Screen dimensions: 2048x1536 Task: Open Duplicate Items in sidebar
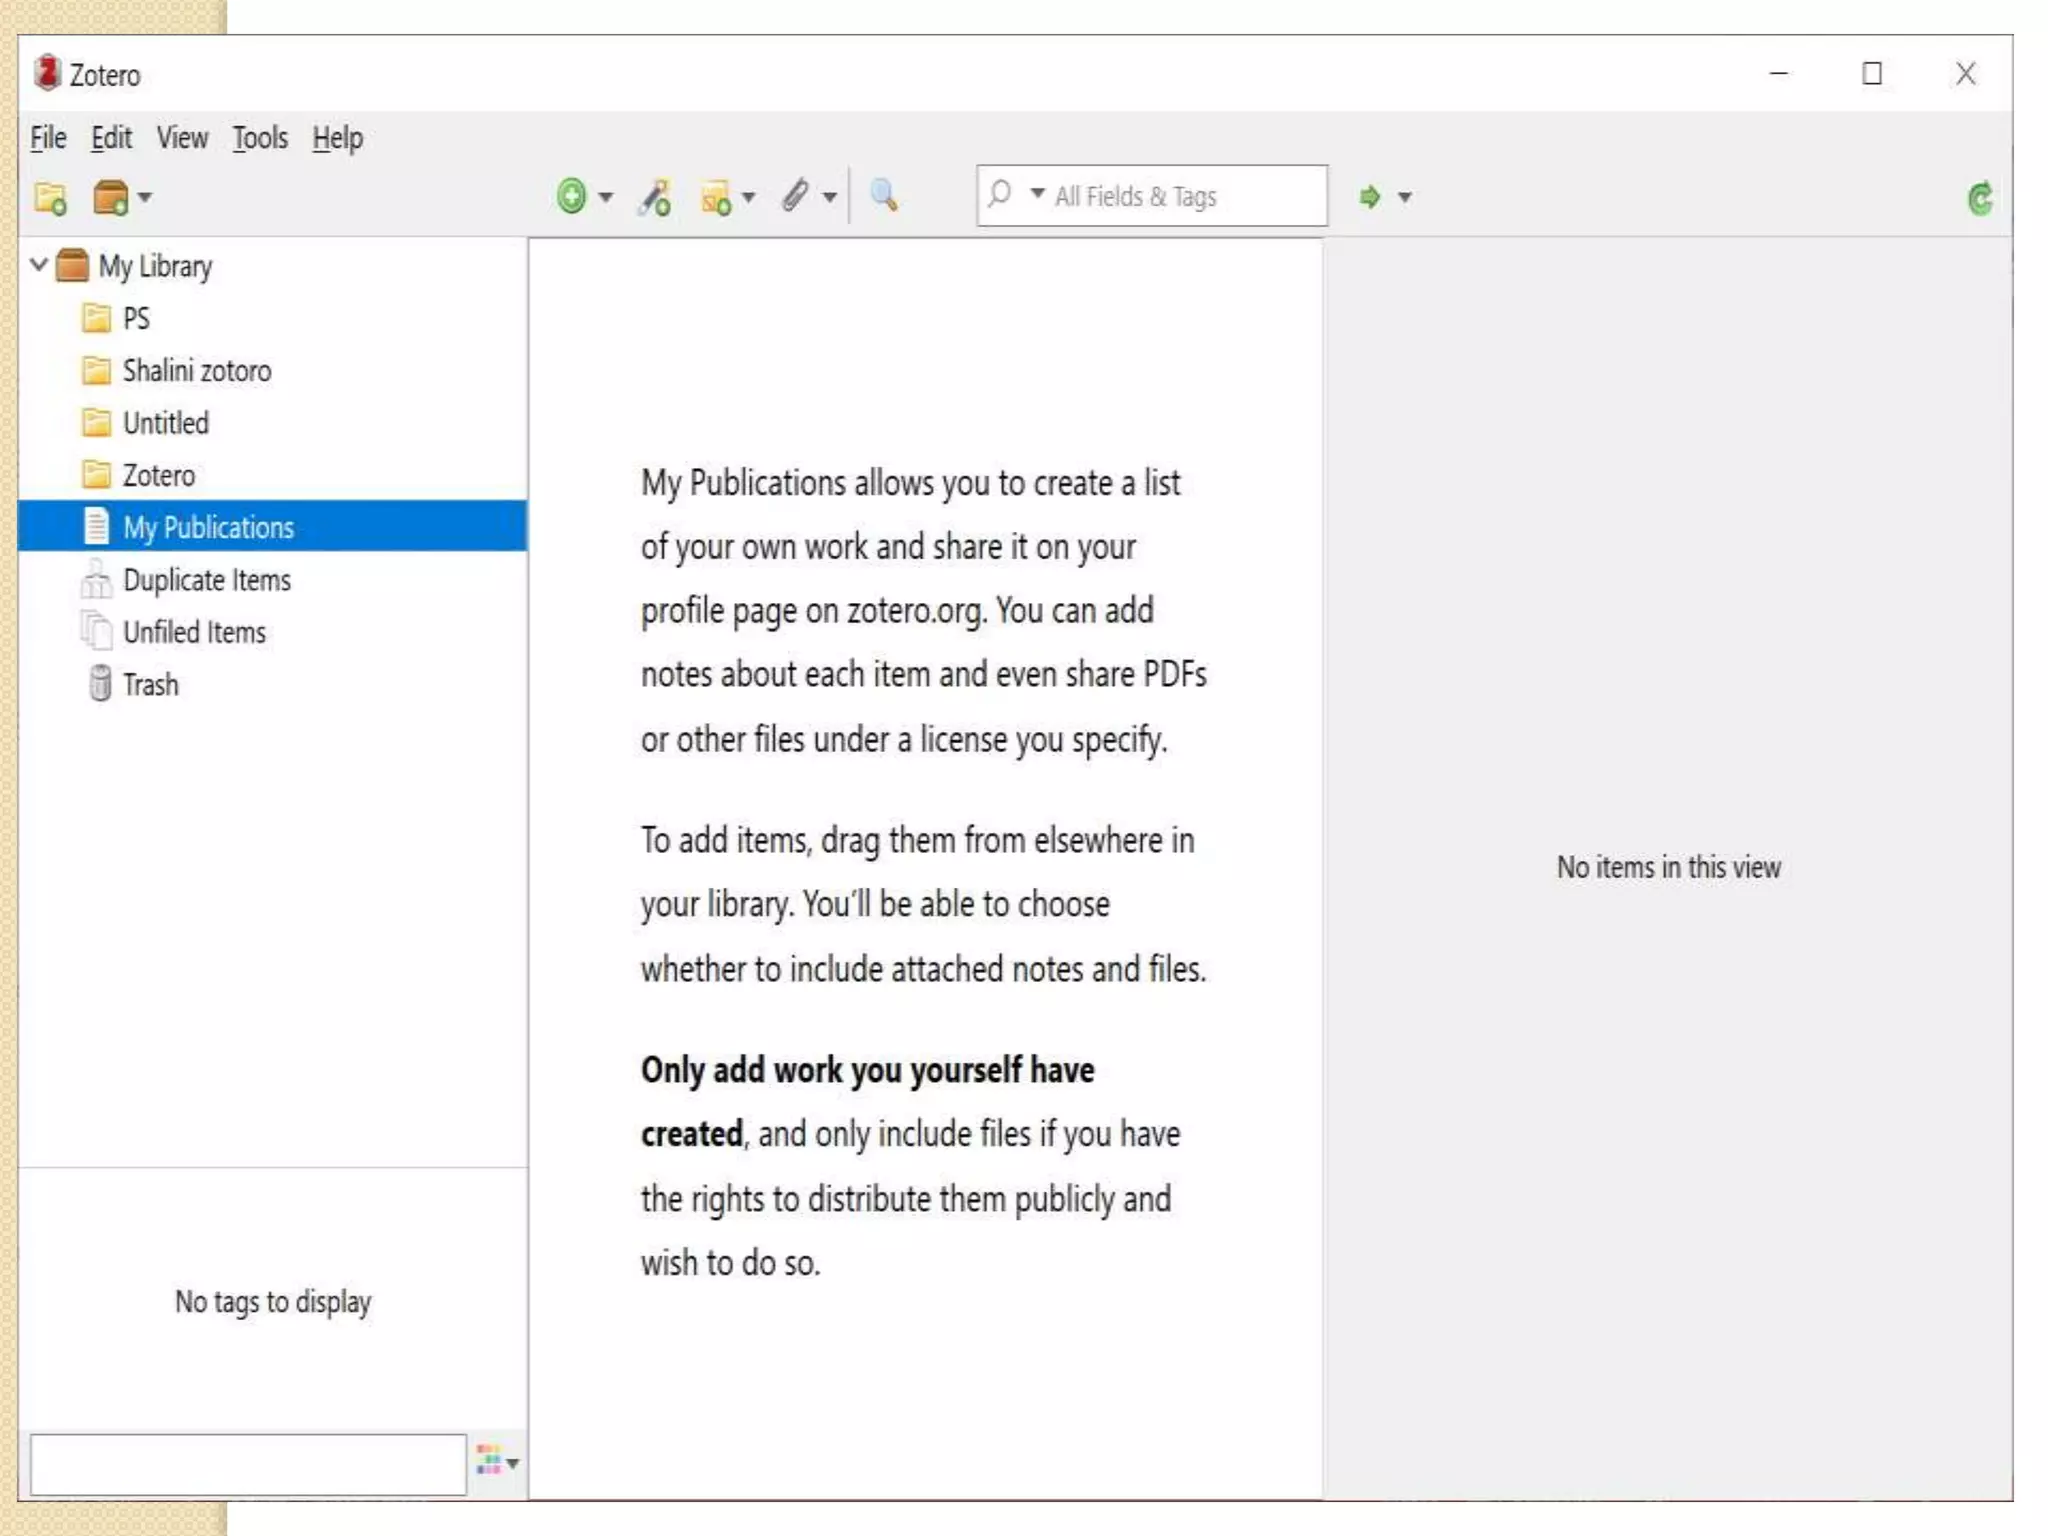(x=206, y=580)
